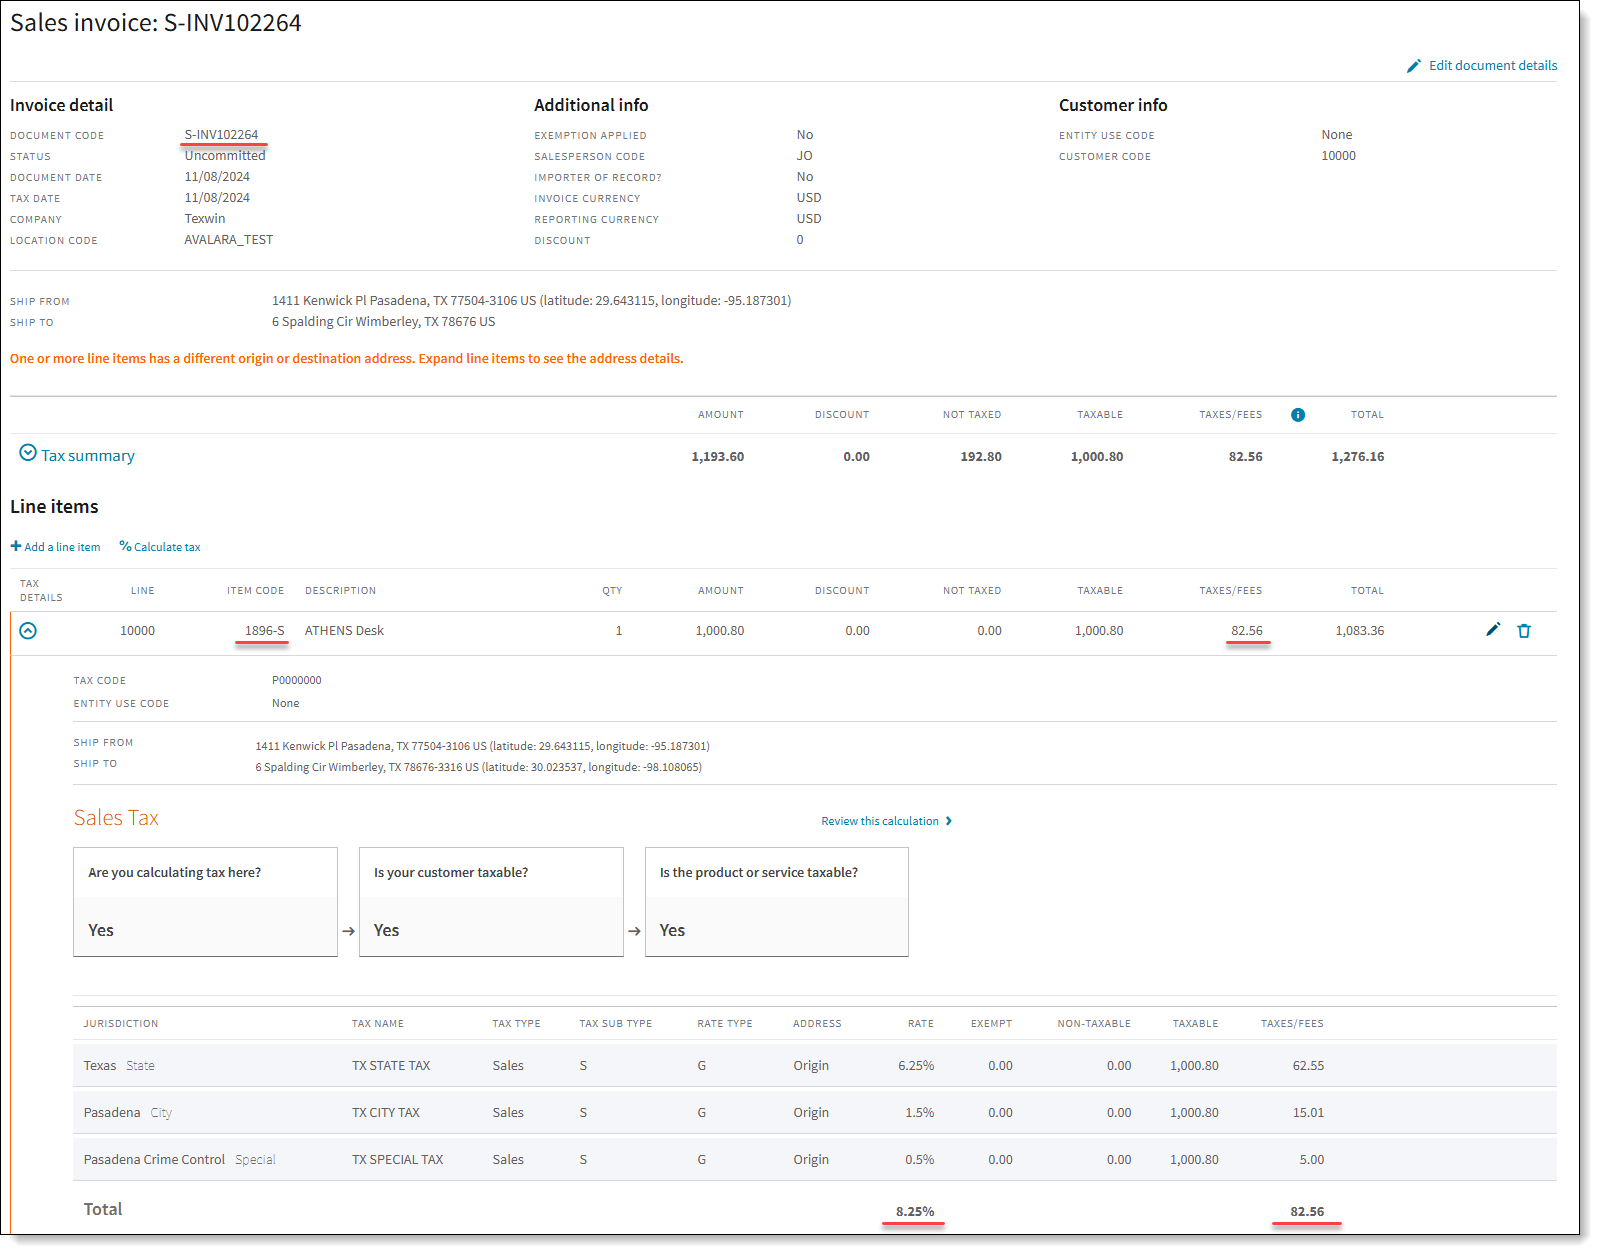Click the plus icon to add line item
Viewport: 1600px width, 1255px height.
click(x=16, y=546)
